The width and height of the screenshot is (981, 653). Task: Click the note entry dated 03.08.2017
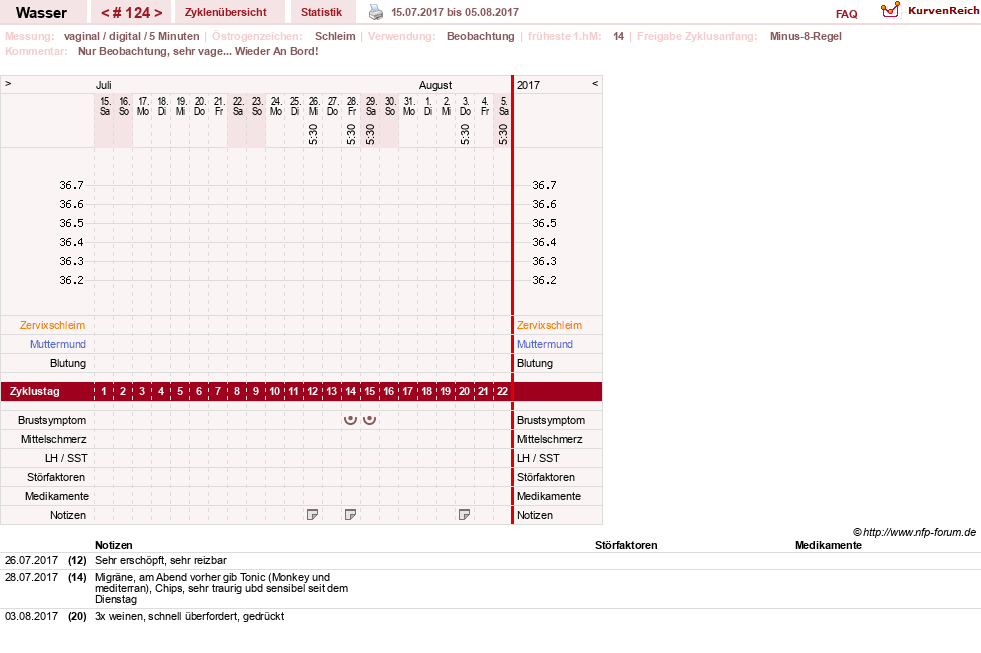[x=31, y=616]
